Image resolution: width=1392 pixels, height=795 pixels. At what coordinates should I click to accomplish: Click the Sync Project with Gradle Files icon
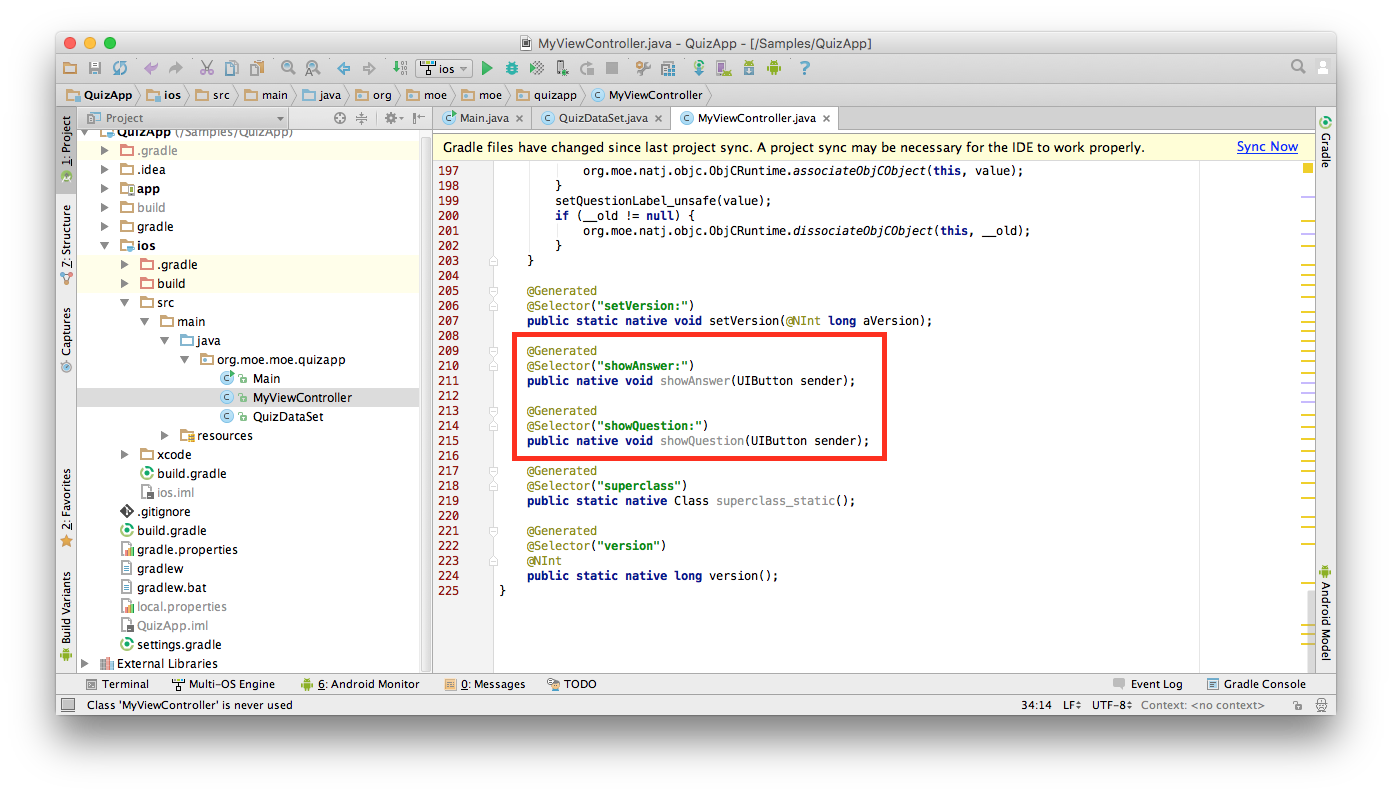pyautogui.click(x=699, y=68)
